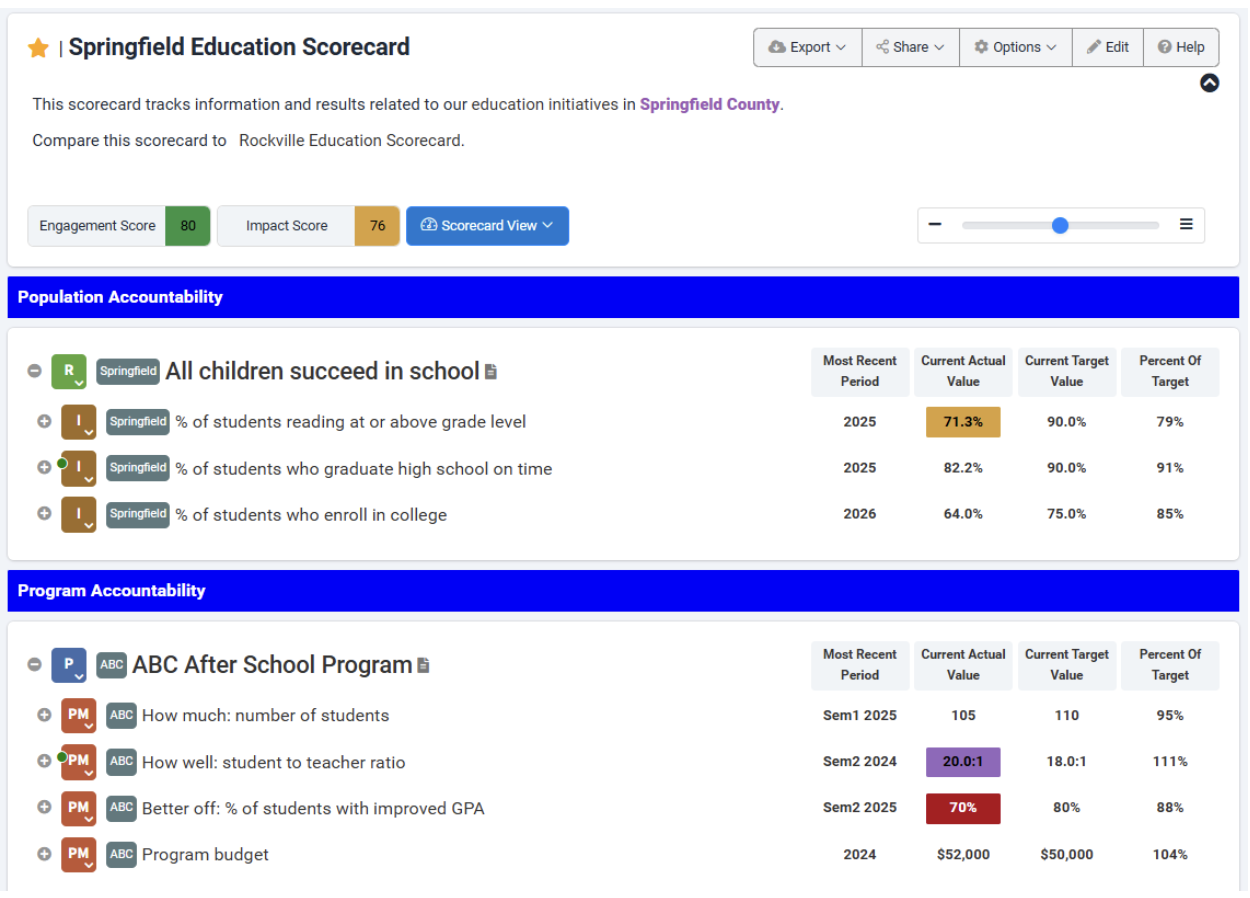
Task: Click the Sem1 2025 period cell
Action: coord(860,716)
